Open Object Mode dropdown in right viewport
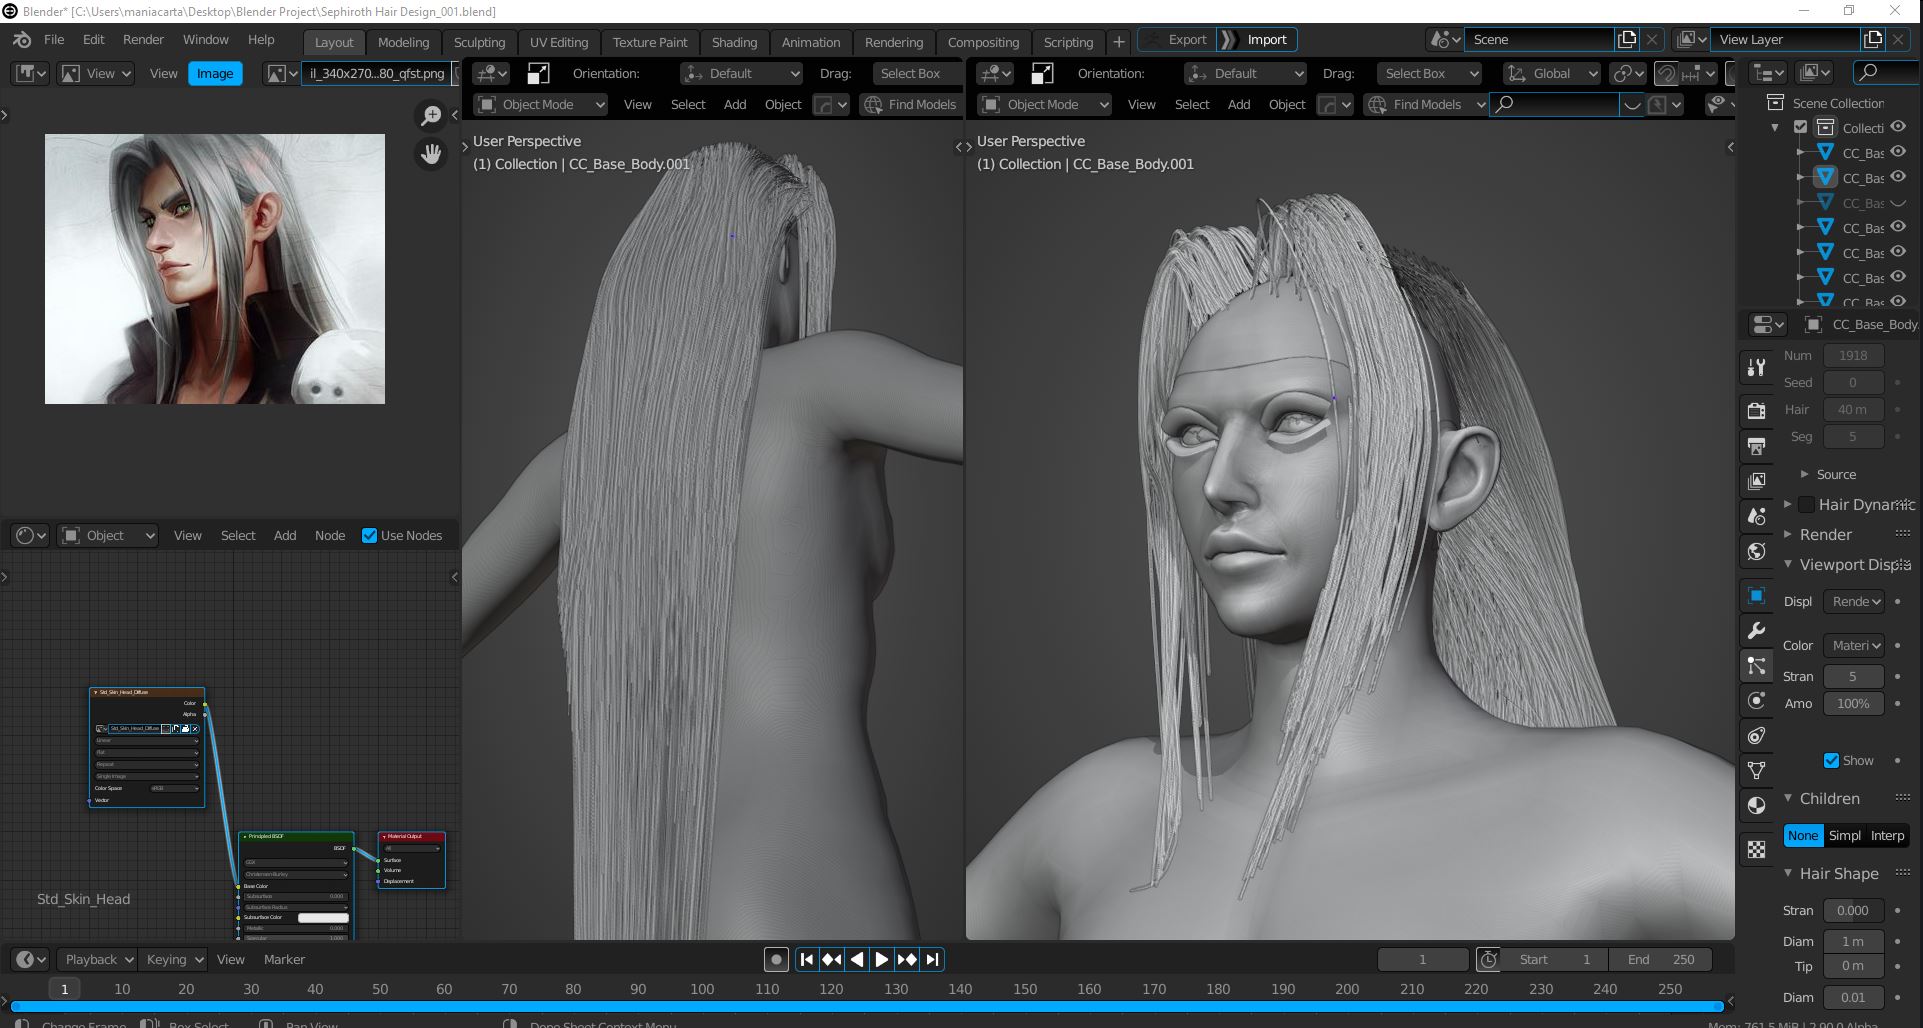The image size is (1923, 1028). coord(1045,105)
